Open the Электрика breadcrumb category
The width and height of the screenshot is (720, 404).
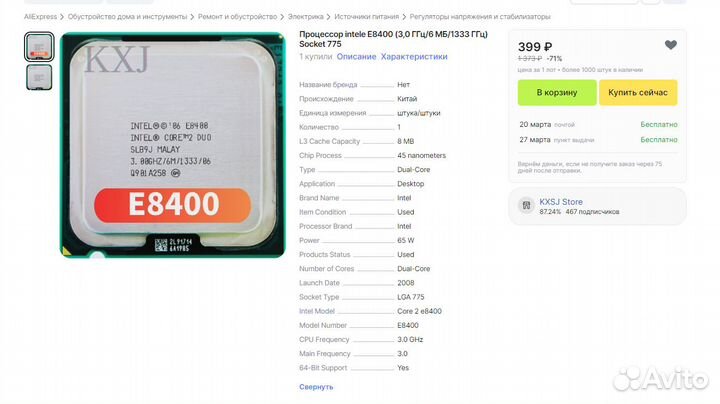point(305,17)
